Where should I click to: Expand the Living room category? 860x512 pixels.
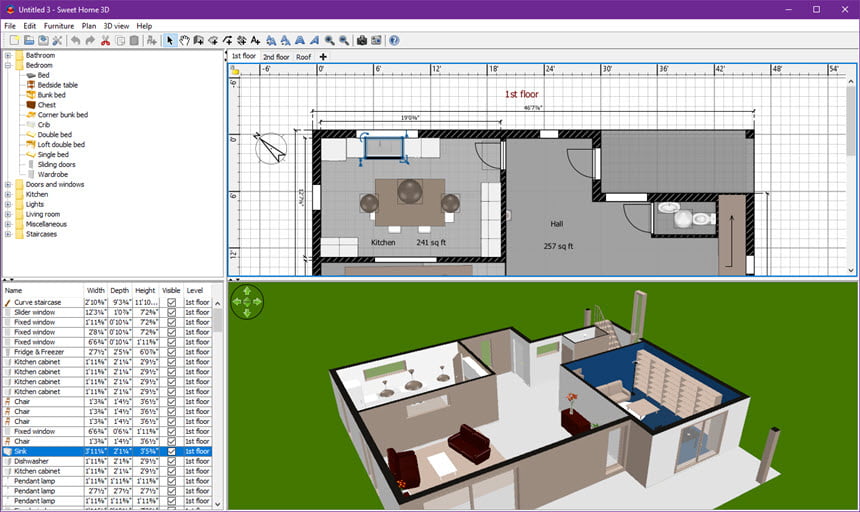[8, 214]
